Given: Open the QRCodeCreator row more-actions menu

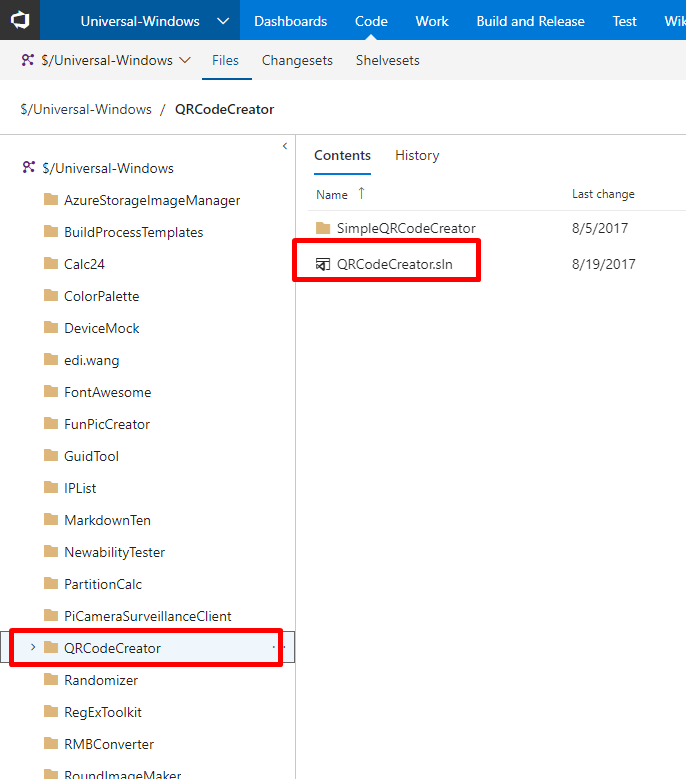Looking at the screenshot, I should coord(279,647).
